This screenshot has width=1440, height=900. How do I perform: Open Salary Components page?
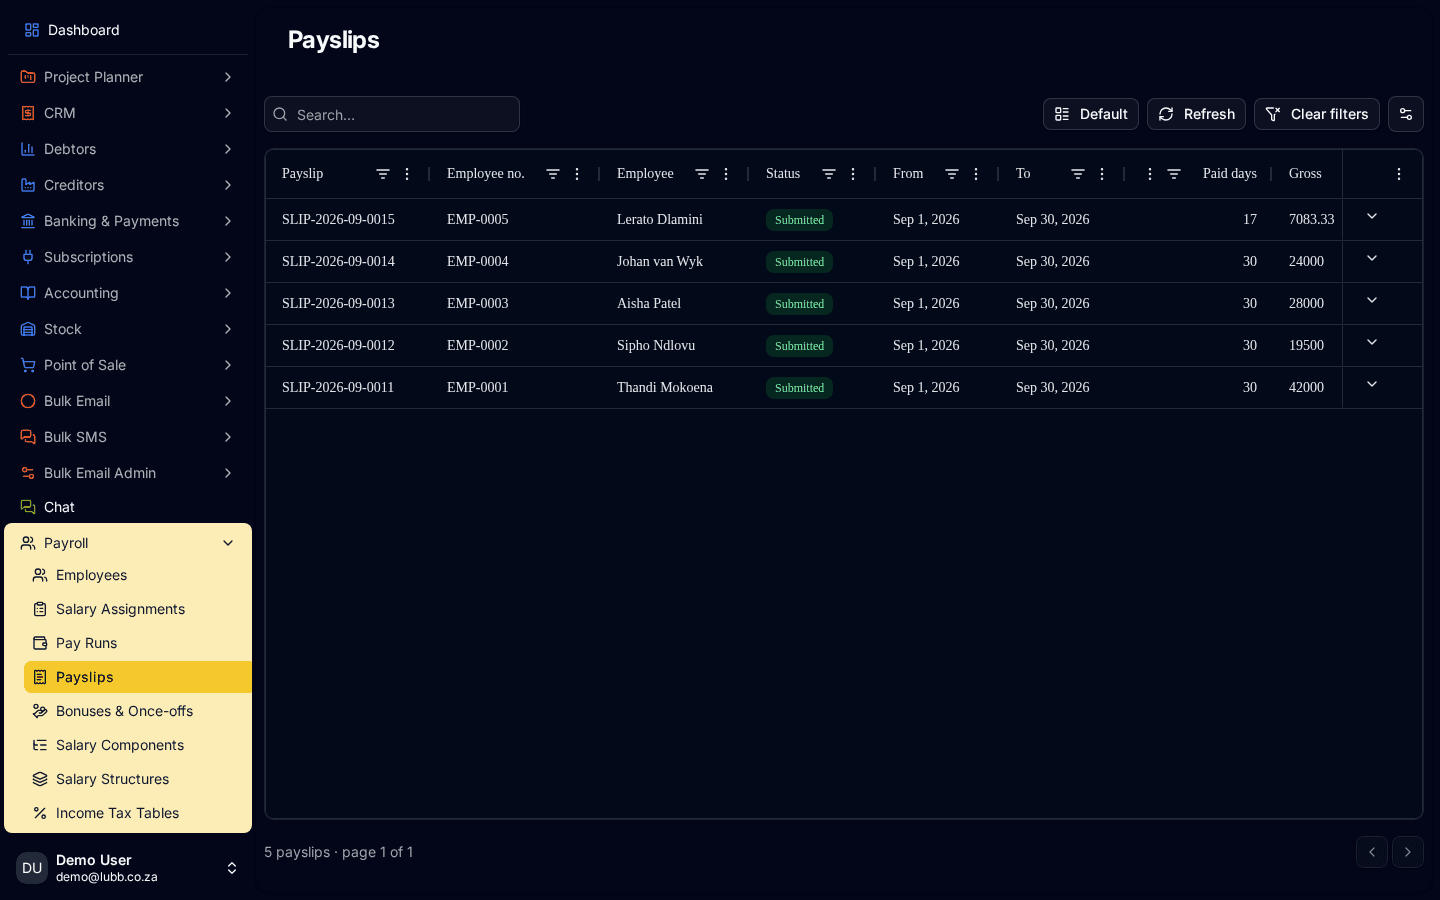tap(138, 745)
